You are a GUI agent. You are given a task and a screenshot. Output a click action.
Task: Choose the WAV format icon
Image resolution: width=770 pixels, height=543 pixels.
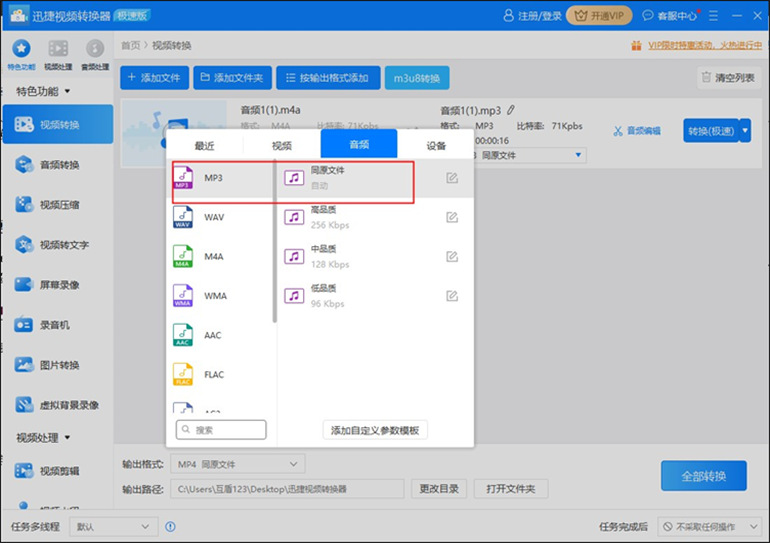coord(183,217)
